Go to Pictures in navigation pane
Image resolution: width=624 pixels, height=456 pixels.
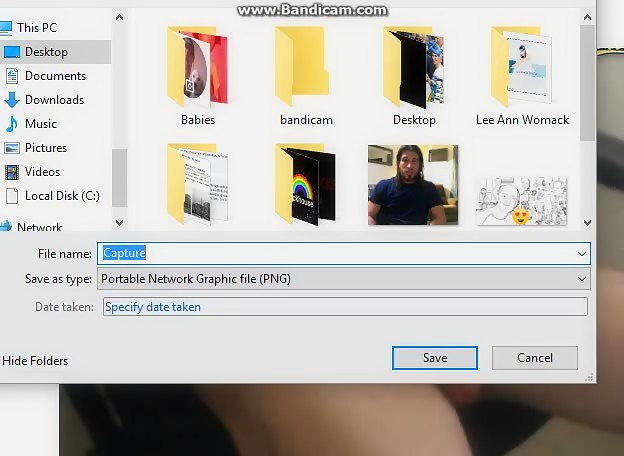(46, 148)
